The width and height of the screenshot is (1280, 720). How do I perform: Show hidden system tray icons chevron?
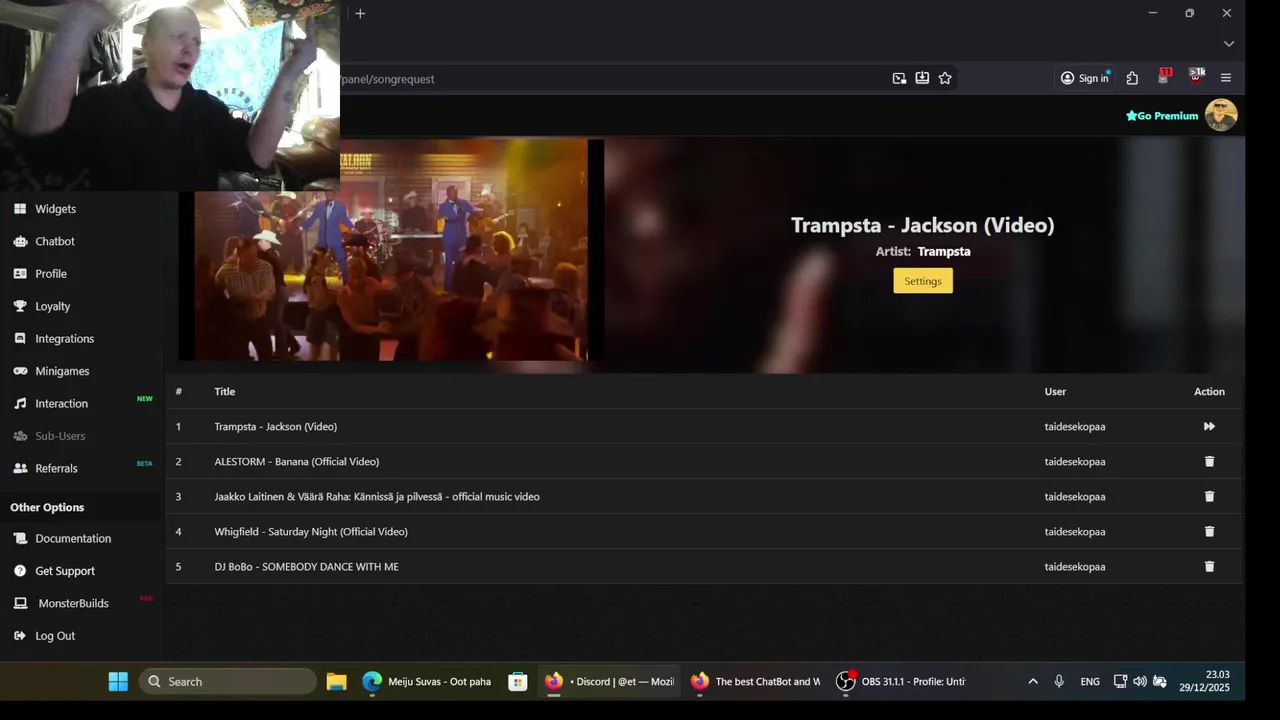click(x=1033, y=681)
